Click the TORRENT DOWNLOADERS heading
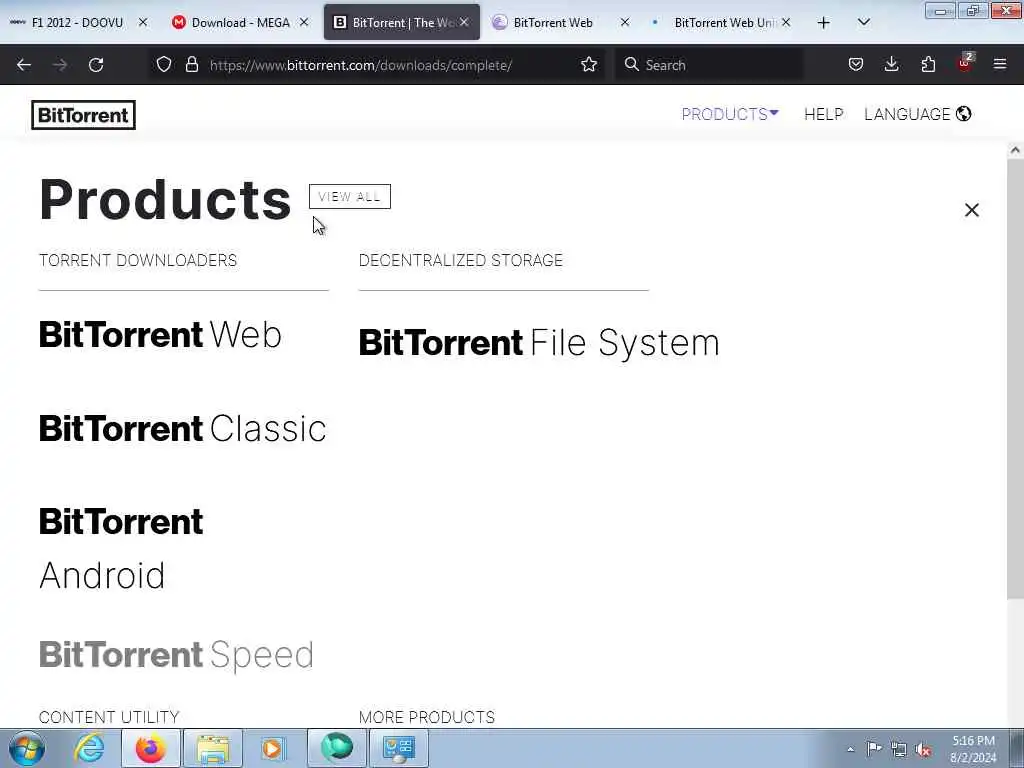Screen dimensions: 1024x768 pyautogui.click(x=138, y=261)
